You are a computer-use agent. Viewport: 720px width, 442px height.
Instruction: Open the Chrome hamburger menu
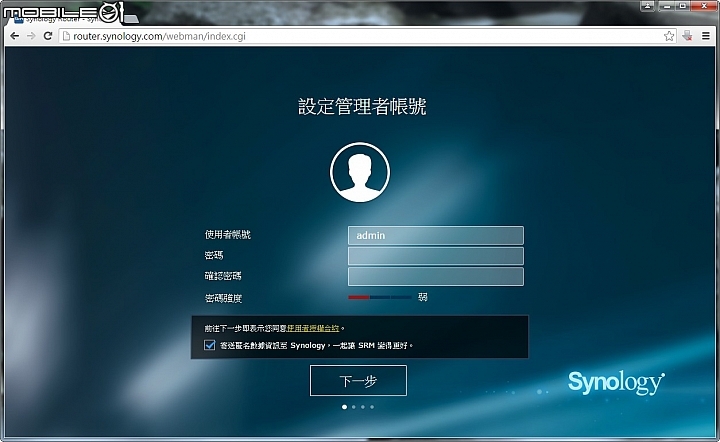coord(706,36)
